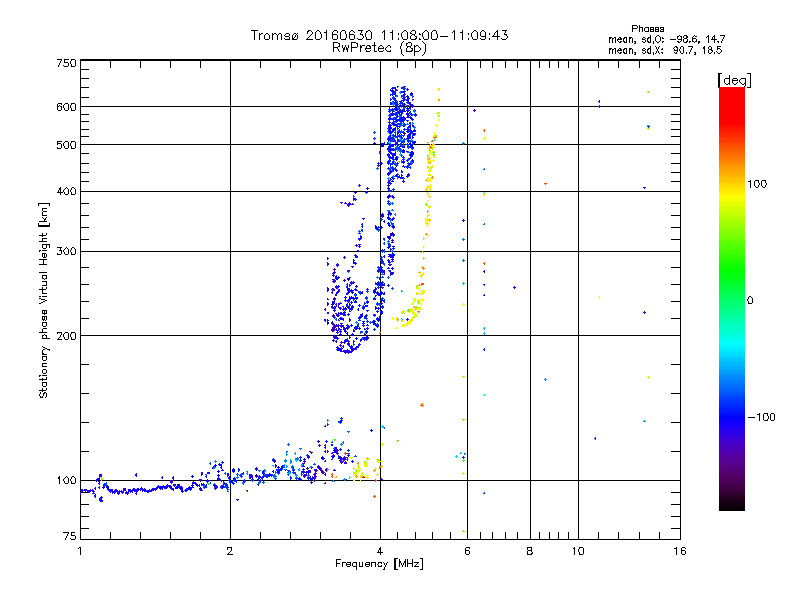
Task: Click the x-axis tick label '4'
Action: click(380, 551)
